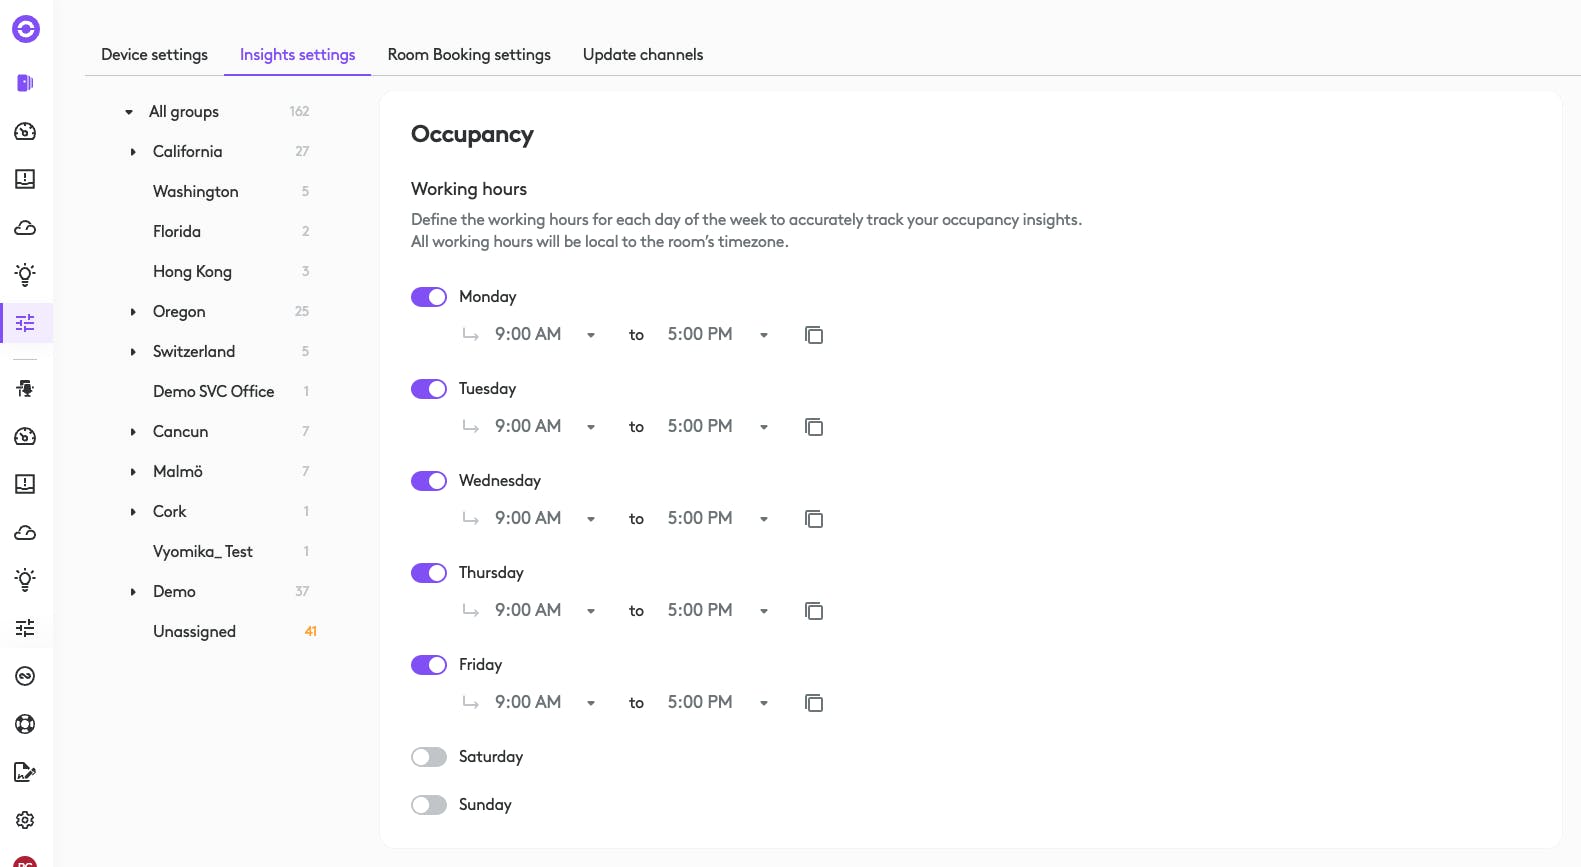Collapse the All groups tree
This screenshot has width=1581, height=867.
tap(129, 112)
